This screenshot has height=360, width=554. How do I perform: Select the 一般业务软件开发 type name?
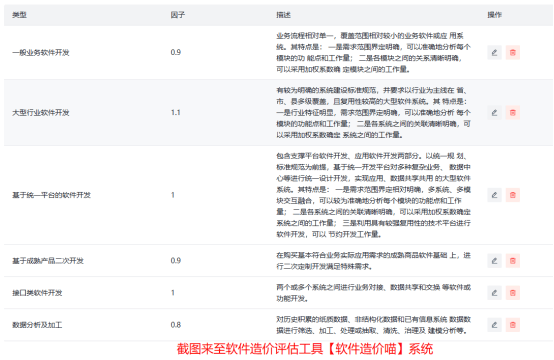coord(41,53)
